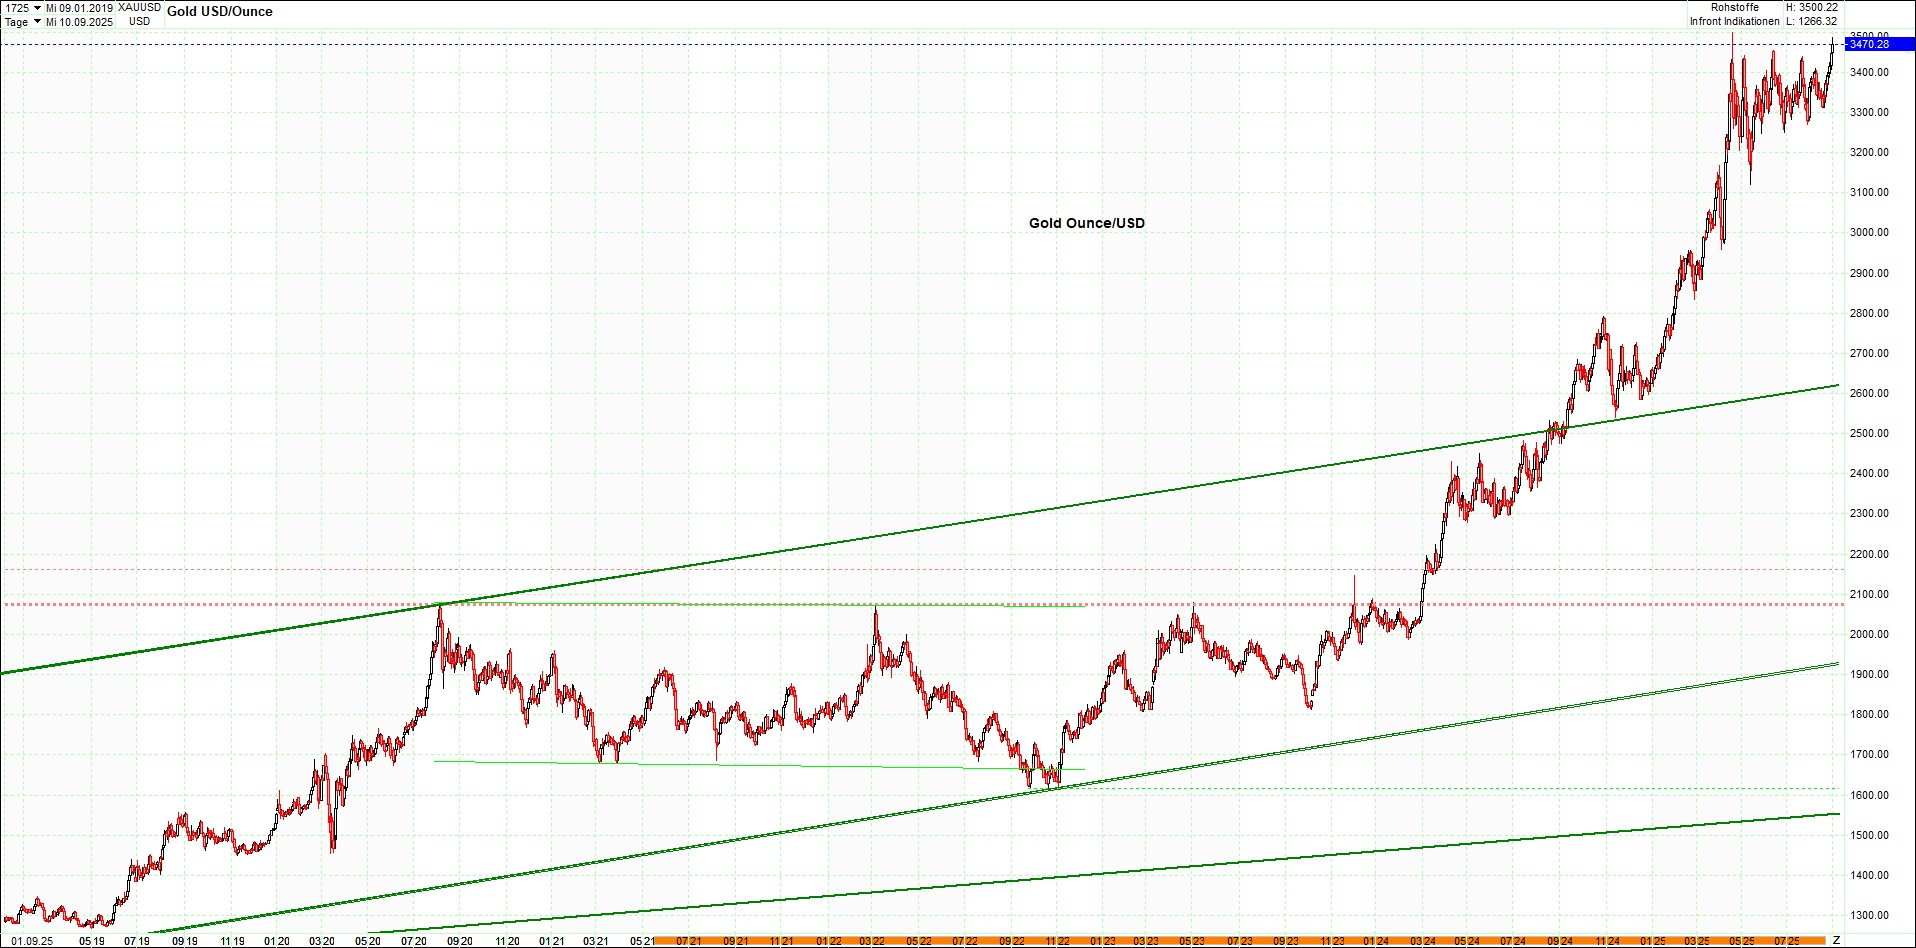The image size is (1916, 948).
Task: Click the 3000.00 price axis label
Action: [x=1869, y=232]
